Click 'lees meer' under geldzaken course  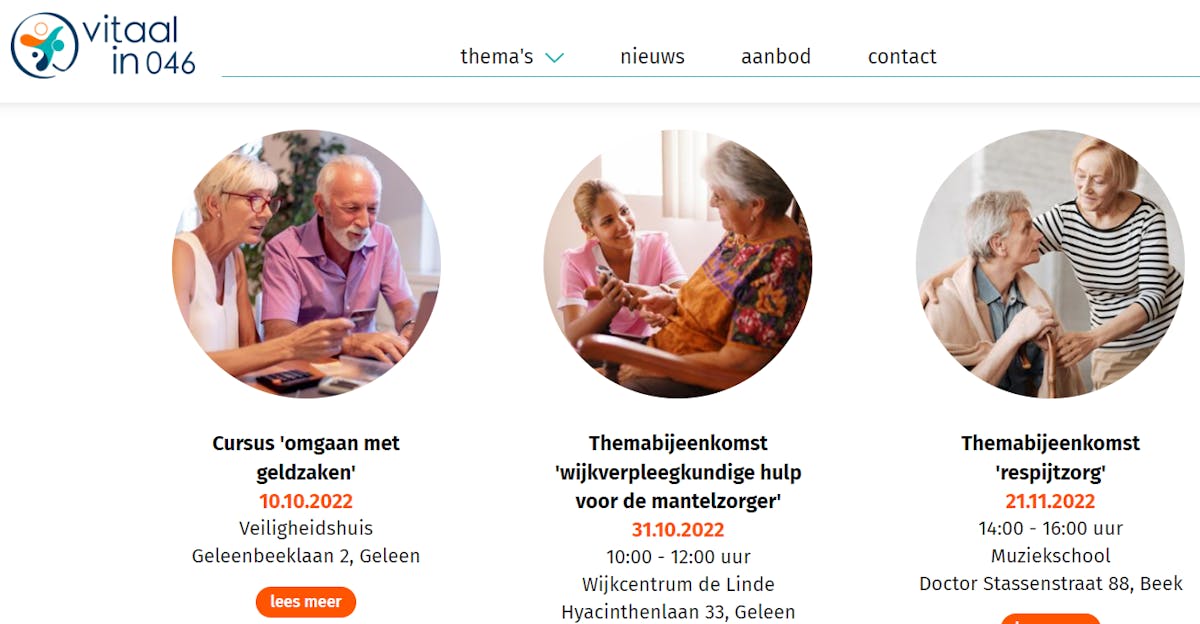[x=306, y=602]
